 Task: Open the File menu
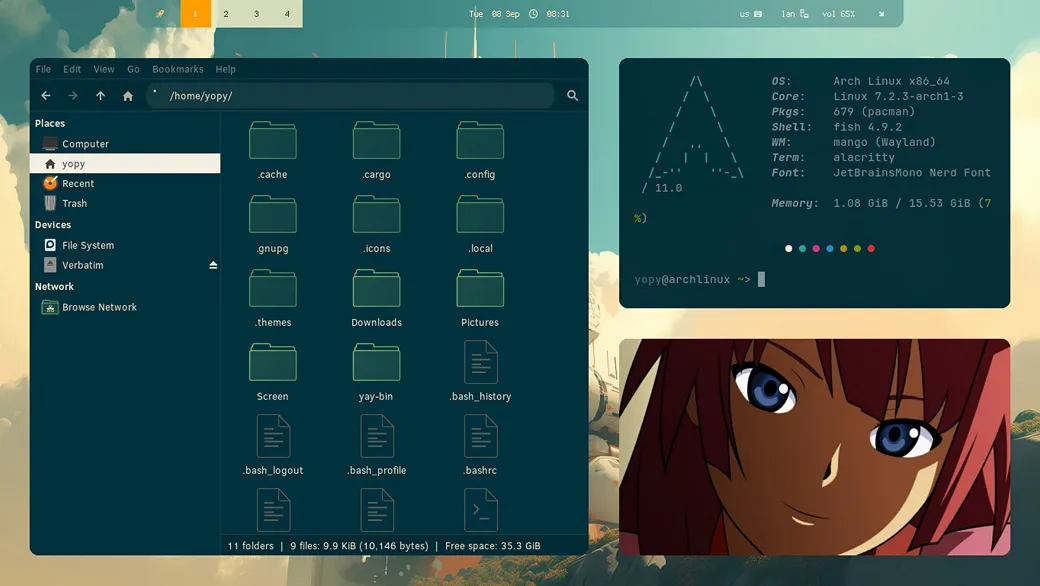click(x=43, y=69)
